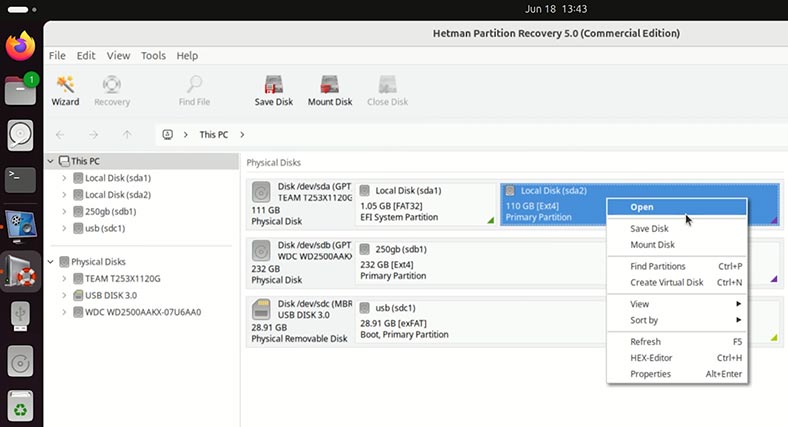788x427 pixels.
Task: Open the Terminal from the dock
Action: 20,180
